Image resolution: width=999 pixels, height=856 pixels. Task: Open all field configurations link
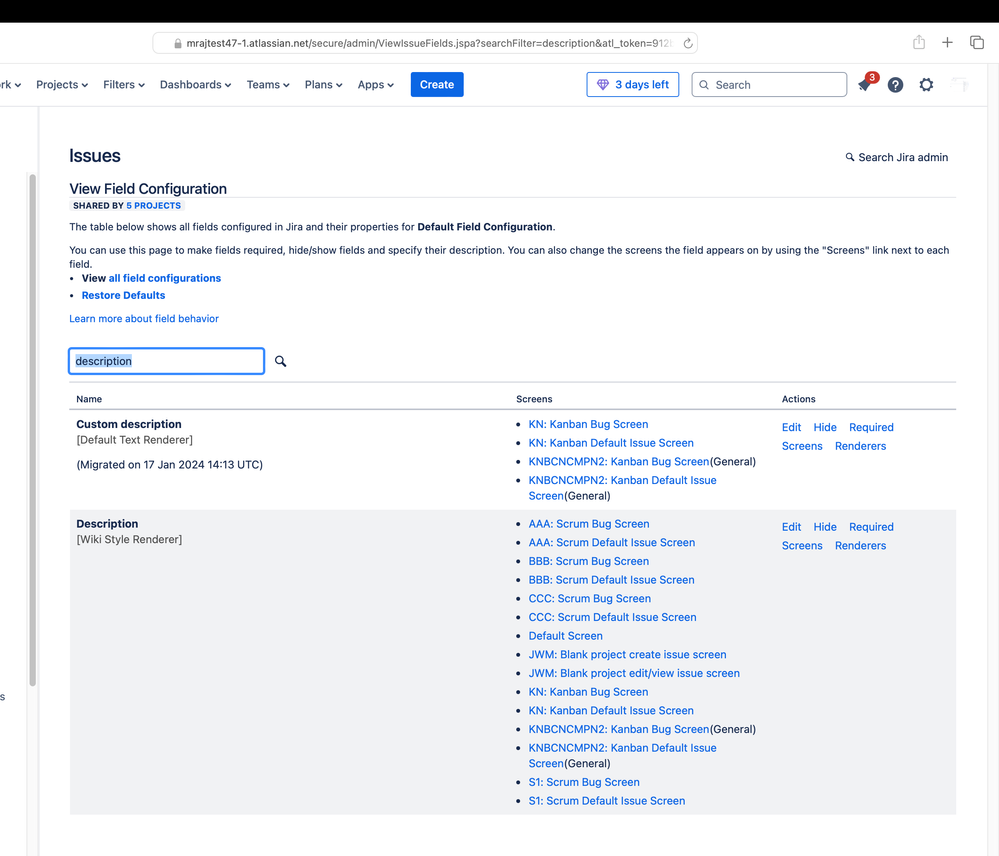click(164, 278)
